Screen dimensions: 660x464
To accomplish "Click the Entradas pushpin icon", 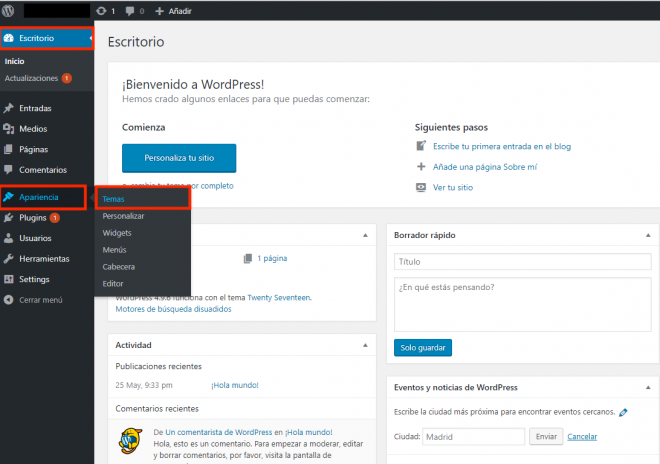I will coord(8,108).
